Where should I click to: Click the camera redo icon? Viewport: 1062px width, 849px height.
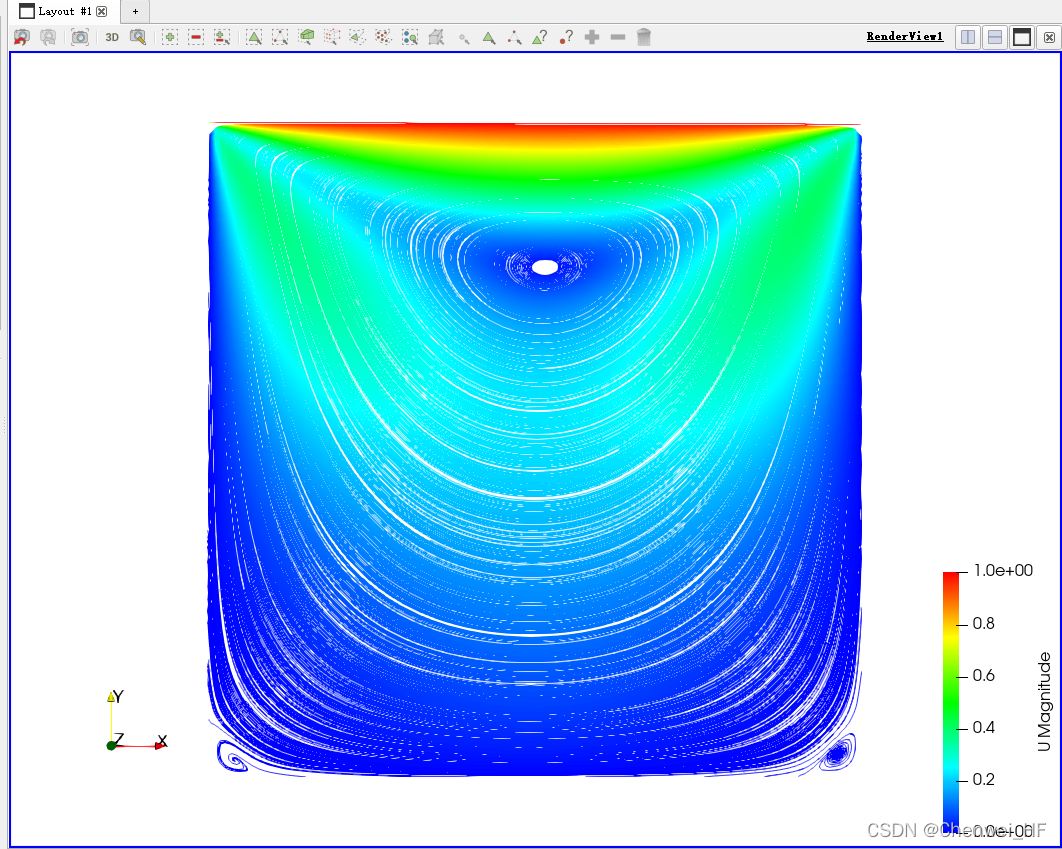[x=48, y=37]
